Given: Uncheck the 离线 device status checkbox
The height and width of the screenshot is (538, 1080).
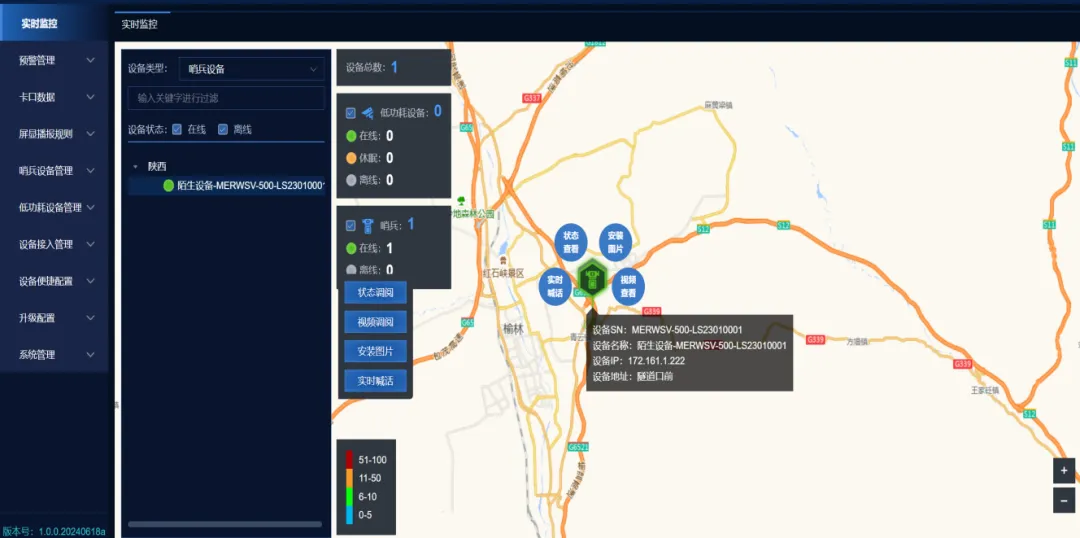Looking at the screenshot, I should click(x=223, y=129).
